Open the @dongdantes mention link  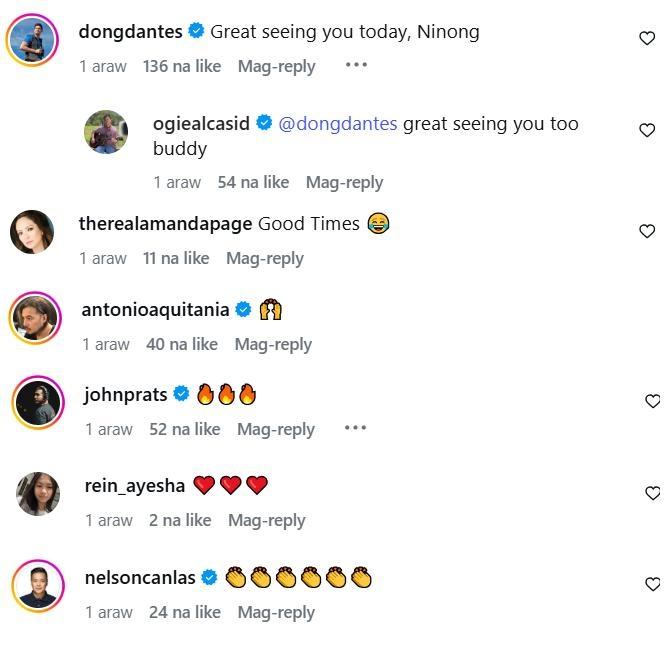click(x=337, y=124)
